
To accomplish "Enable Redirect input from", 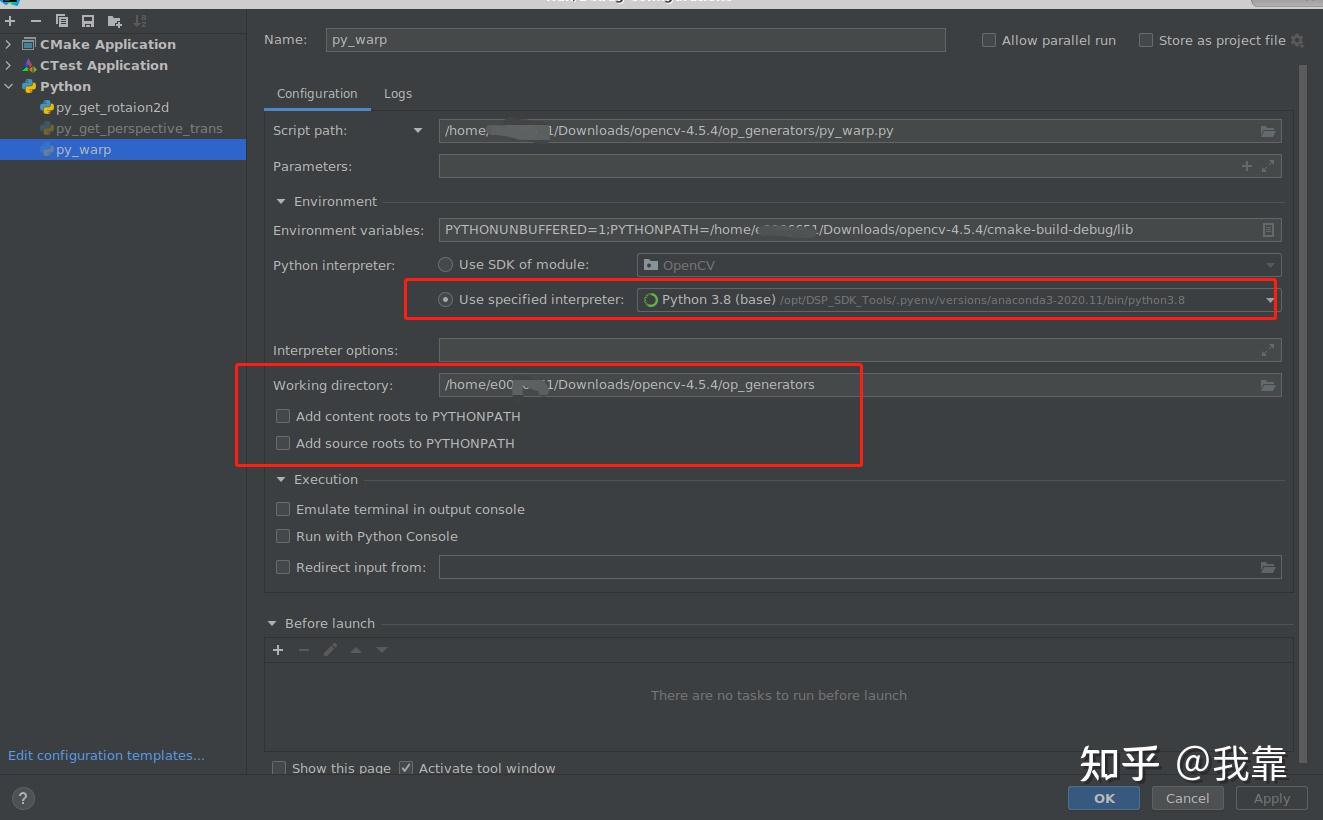I will pos(283,567).
